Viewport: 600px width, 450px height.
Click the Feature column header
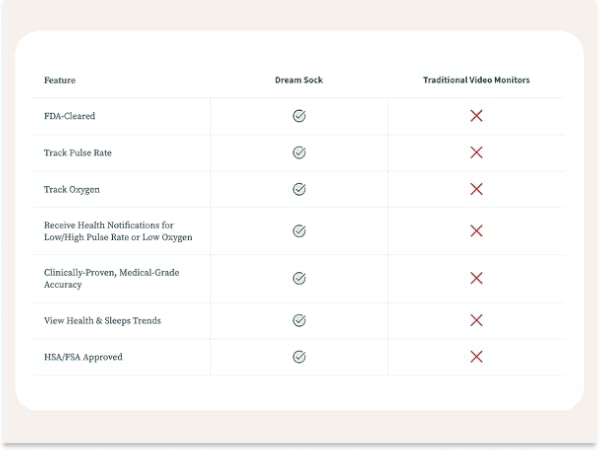(60, 80)
